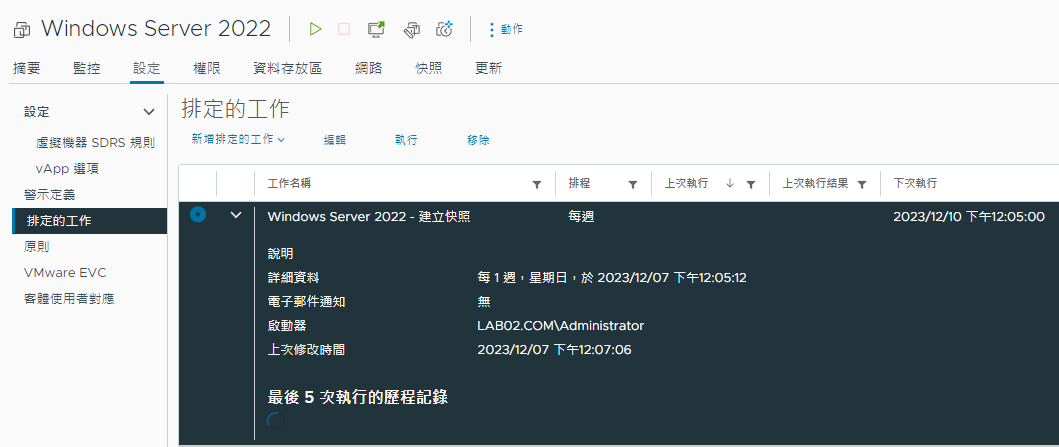Open the 資料存放區 tab
Screen dimensions: 1059x447
(287, 68)
